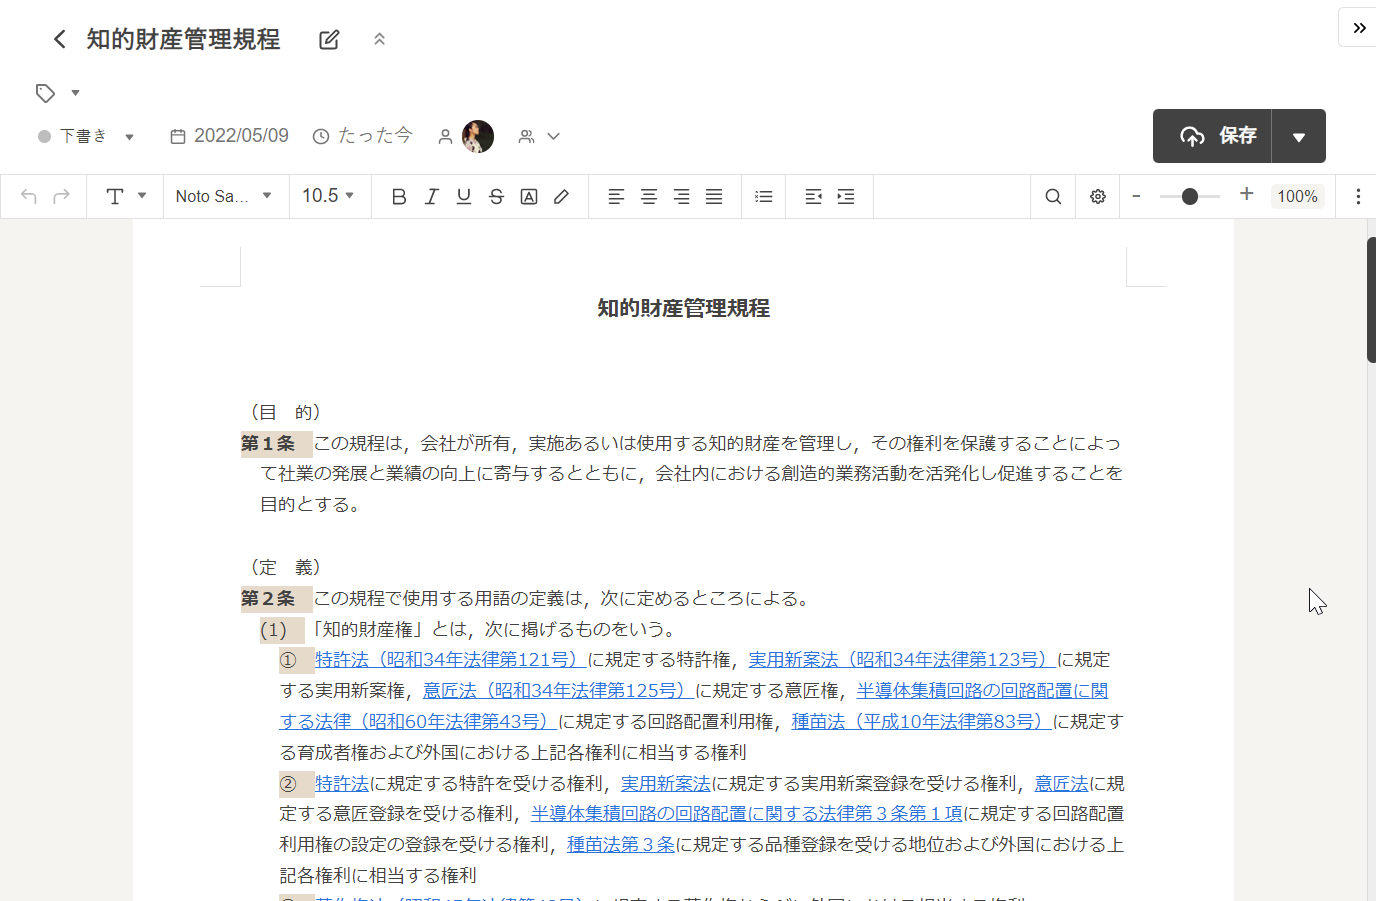Open the 下書き status dropdown
The width and height of the screenshot is (1376, 901).
click(129, 137)
